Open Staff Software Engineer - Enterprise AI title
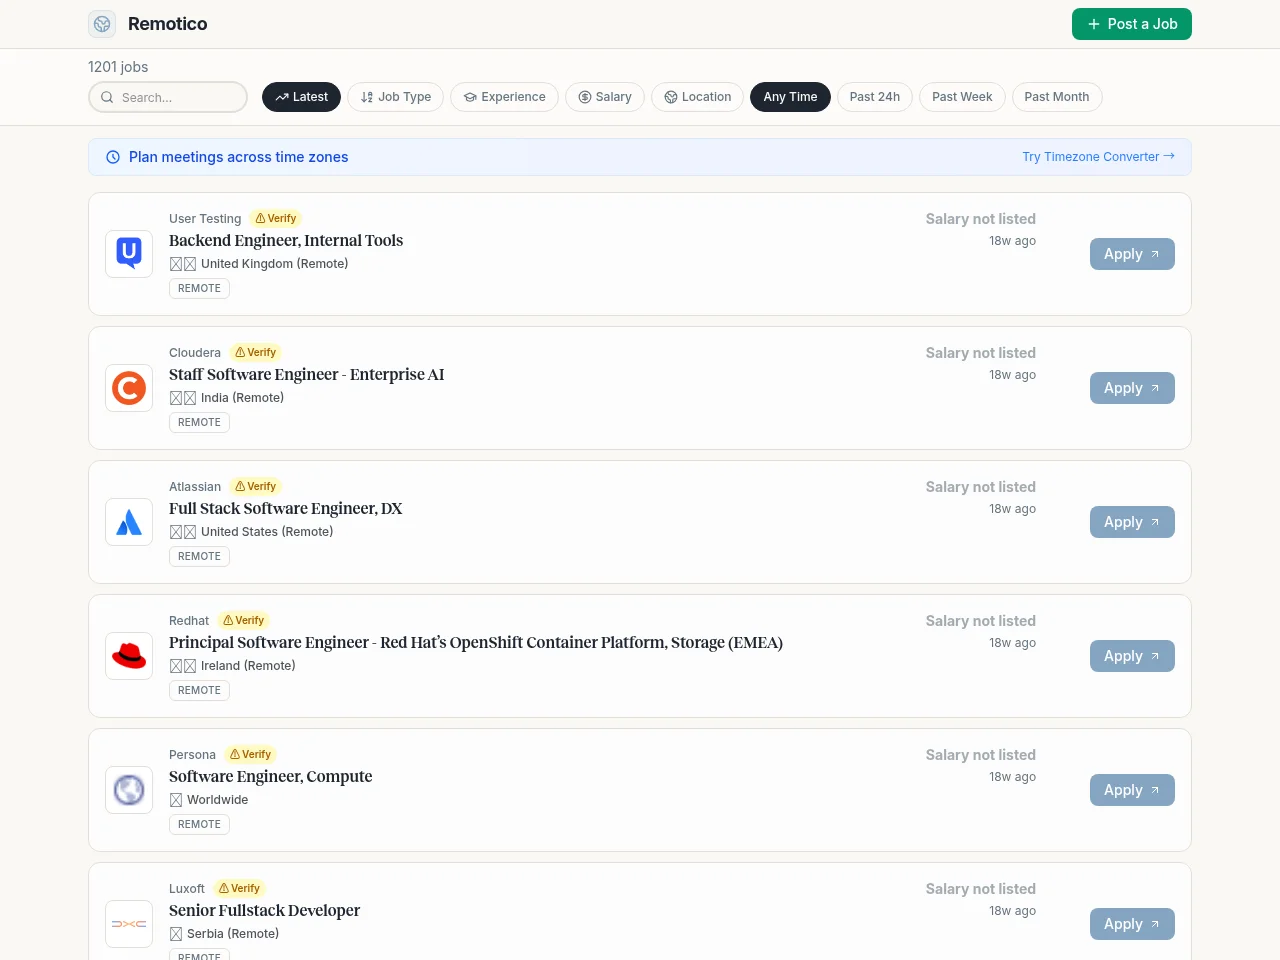 point(306,374)
